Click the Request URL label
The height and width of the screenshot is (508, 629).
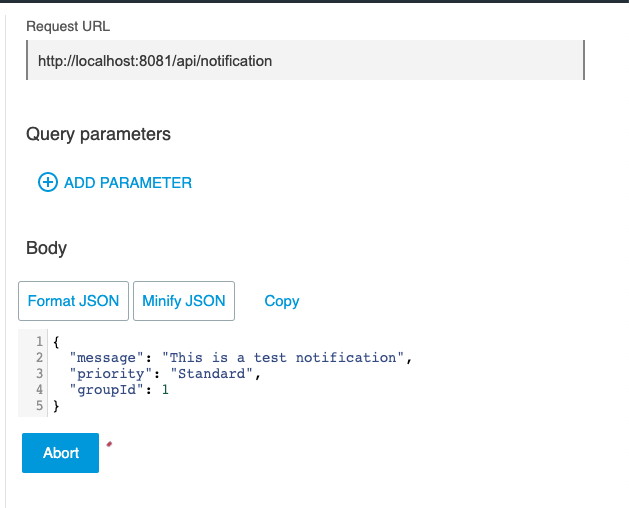pyautogui.click(x=66, y=25)
